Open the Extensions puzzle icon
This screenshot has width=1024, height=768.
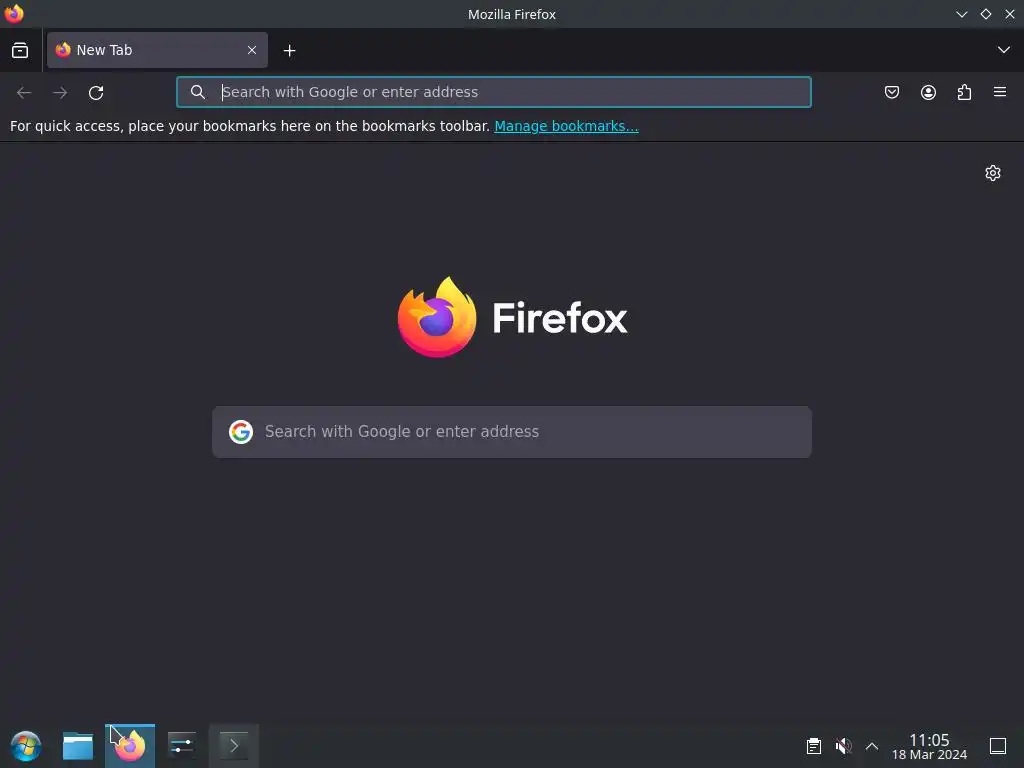pyautogui.click(x=964, y=92)
